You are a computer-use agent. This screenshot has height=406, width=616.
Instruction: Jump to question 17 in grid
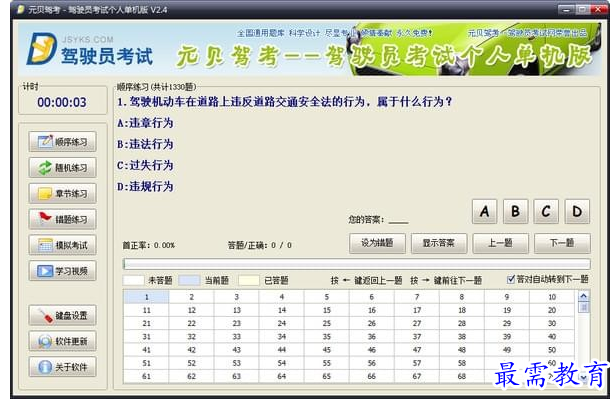pos(417,310)
